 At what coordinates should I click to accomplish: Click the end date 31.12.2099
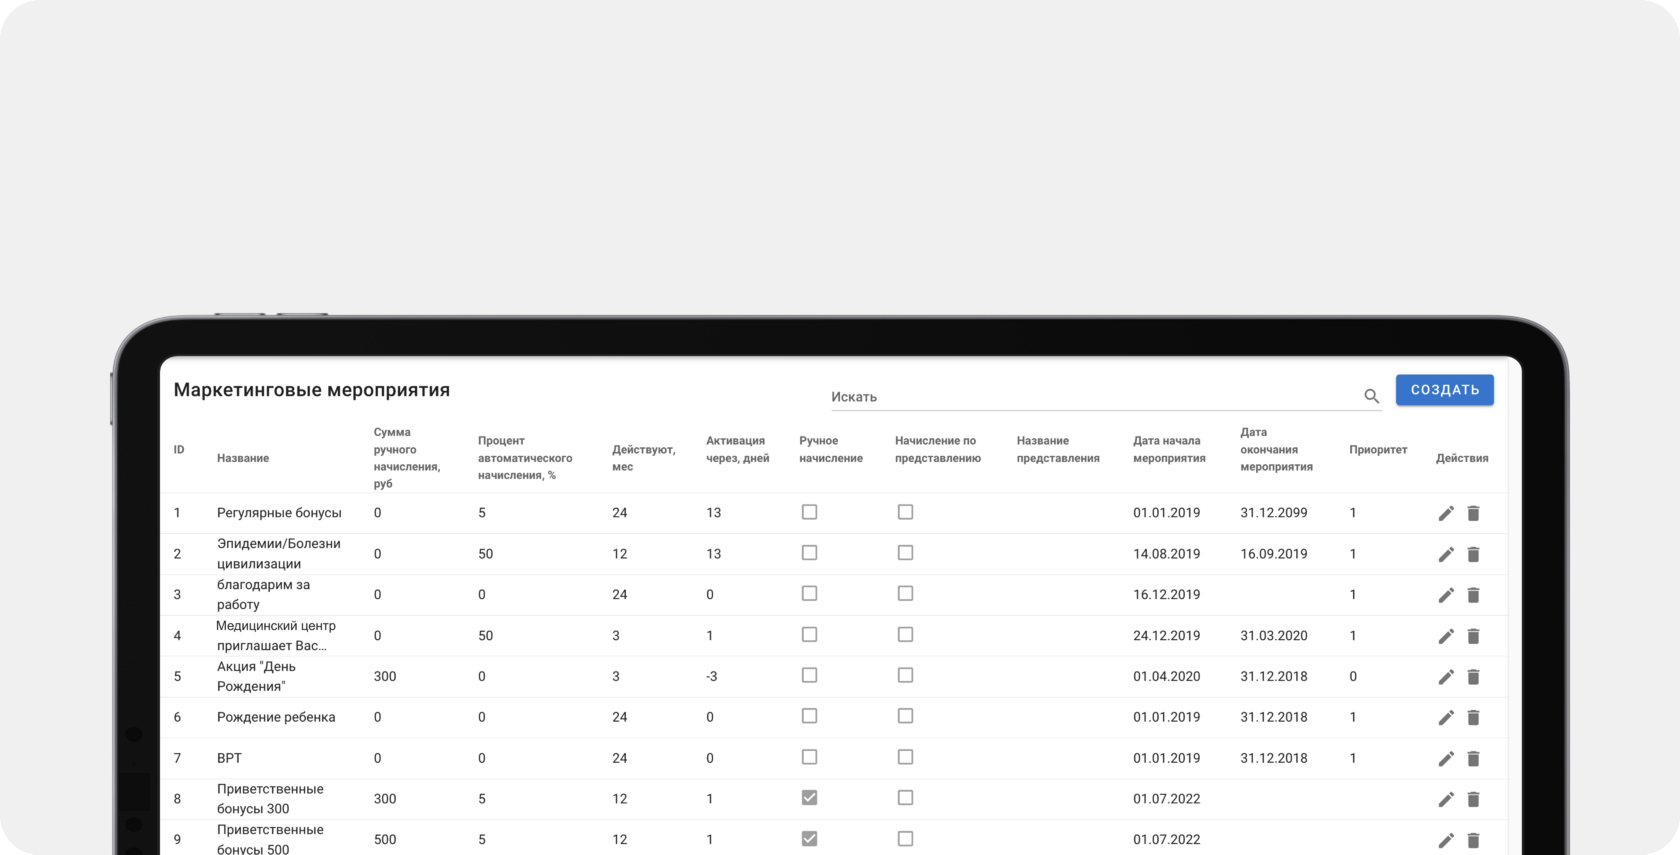[x=1274, y=513]
